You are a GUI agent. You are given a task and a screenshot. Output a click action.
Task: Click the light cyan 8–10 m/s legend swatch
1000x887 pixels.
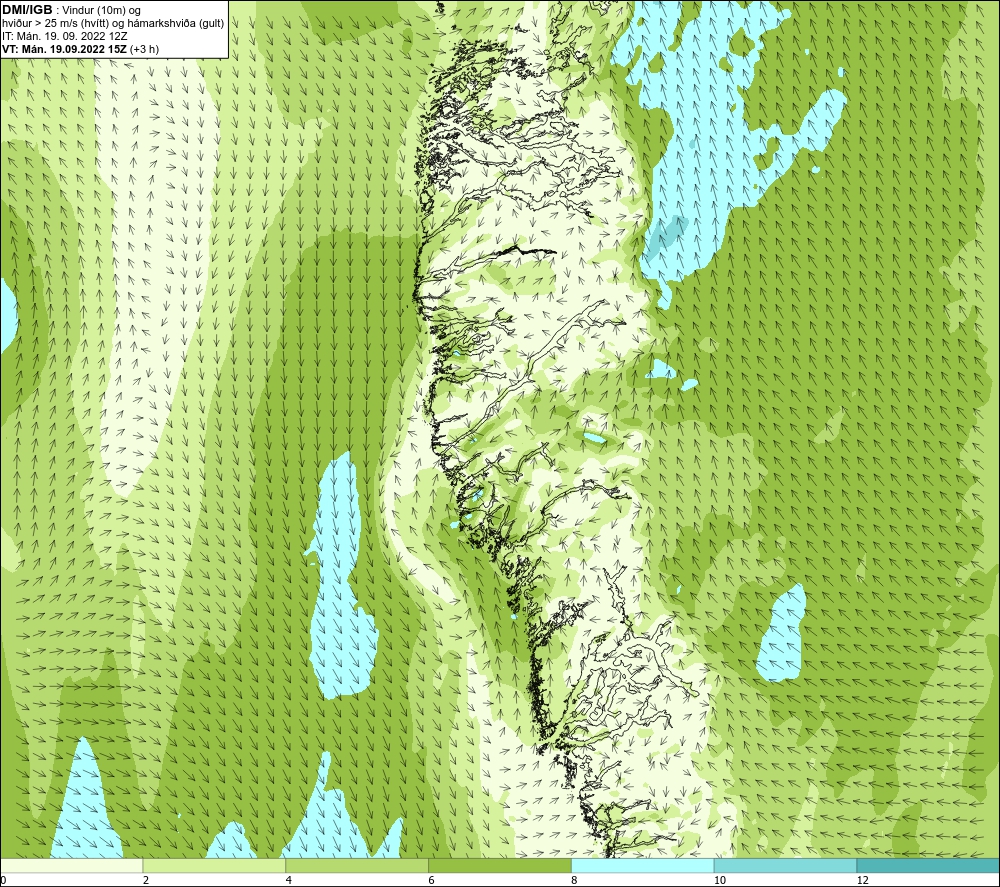pyautogui.click(x=643, y=865)
